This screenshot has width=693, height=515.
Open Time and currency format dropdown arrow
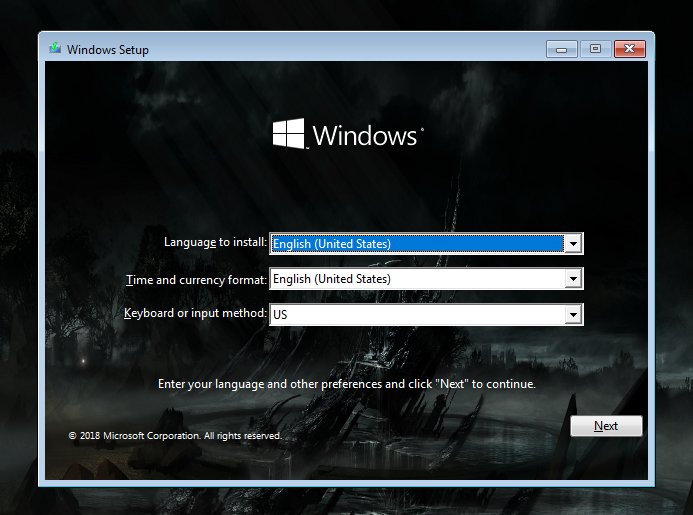573,279
